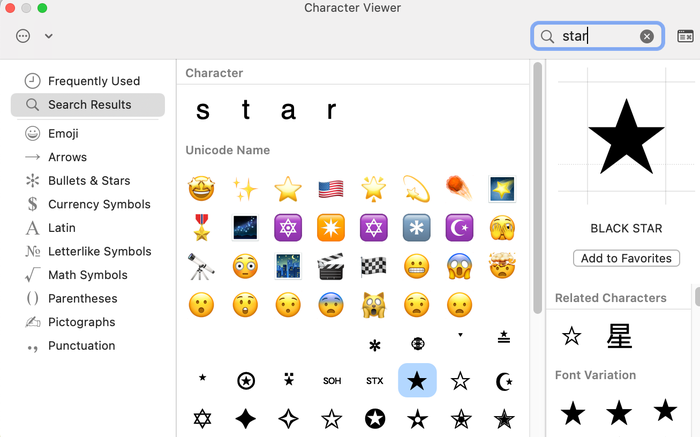Select the circled star symbol in grid
Viewport: 700px width, 437px height.
pyautogui.click(x=246, y=381)
